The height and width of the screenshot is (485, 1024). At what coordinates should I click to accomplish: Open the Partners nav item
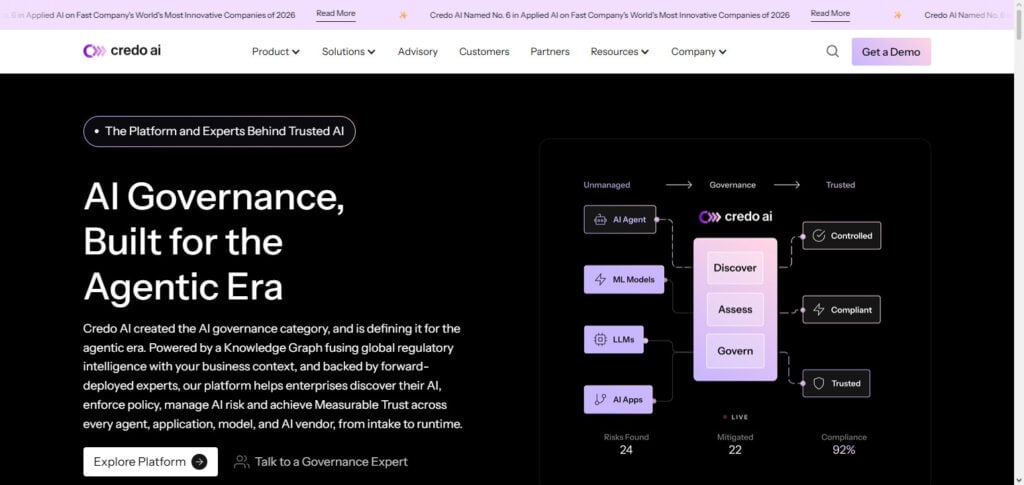pos(550,52)
